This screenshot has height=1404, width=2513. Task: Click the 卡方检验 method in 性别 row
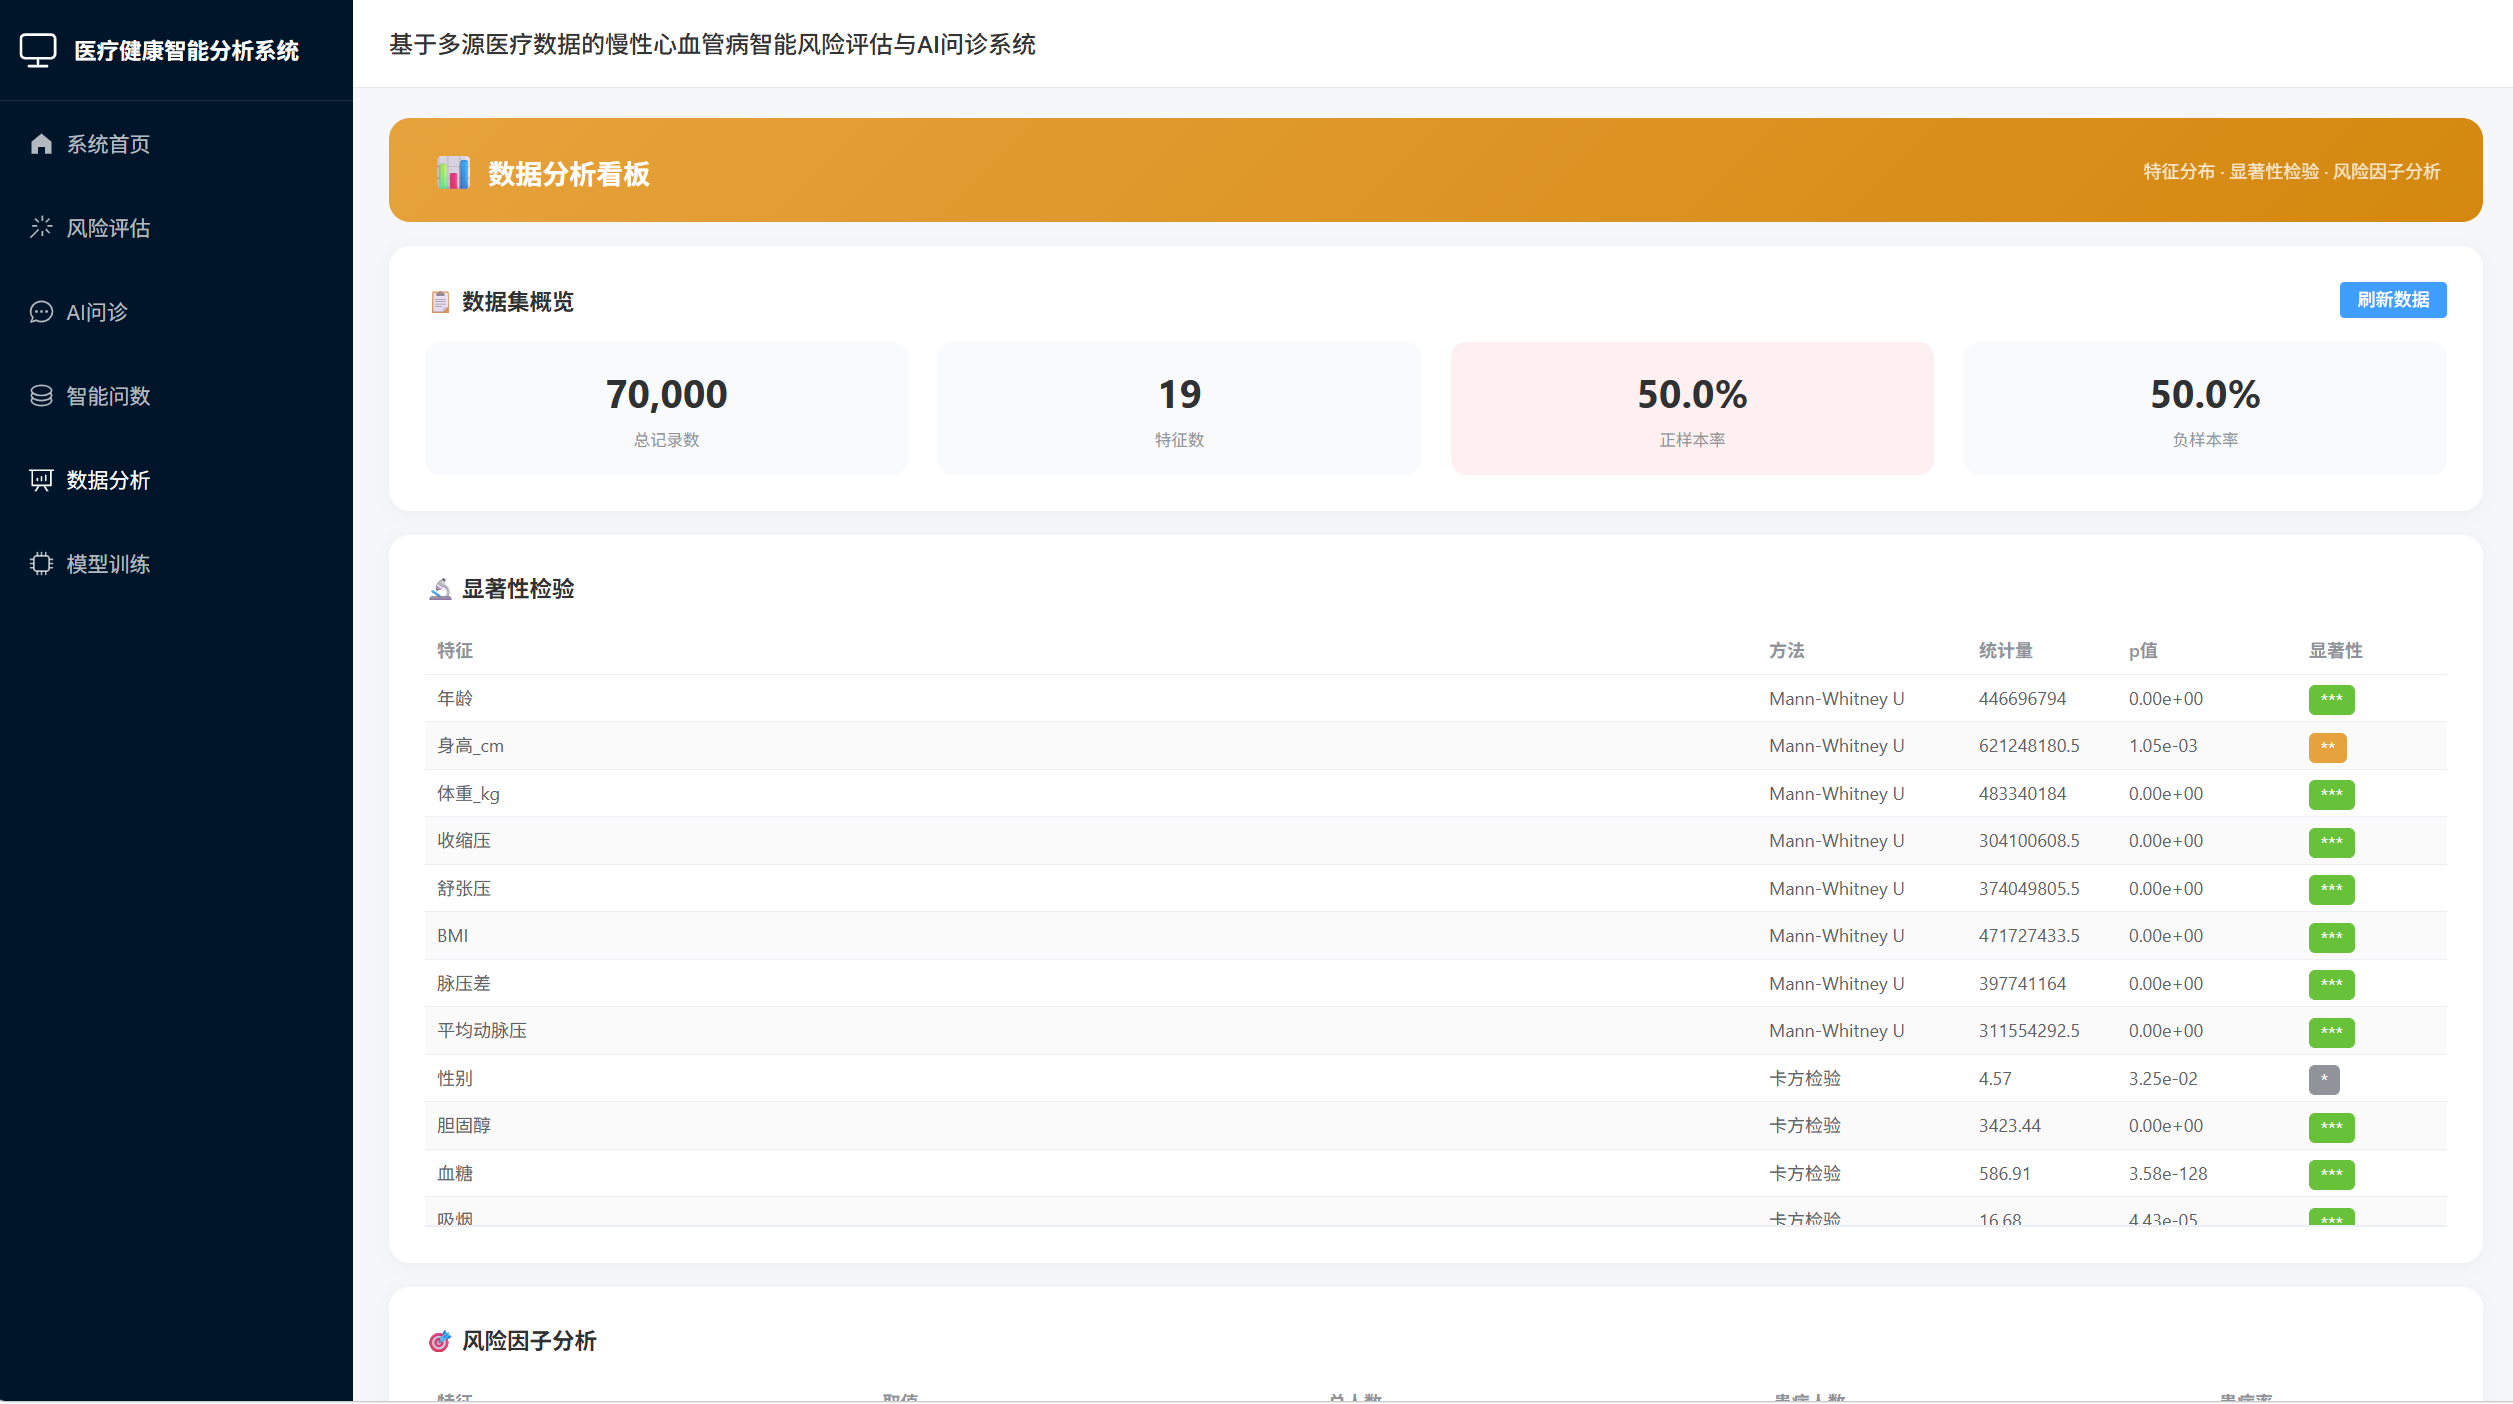(x=1805, y=1079)
